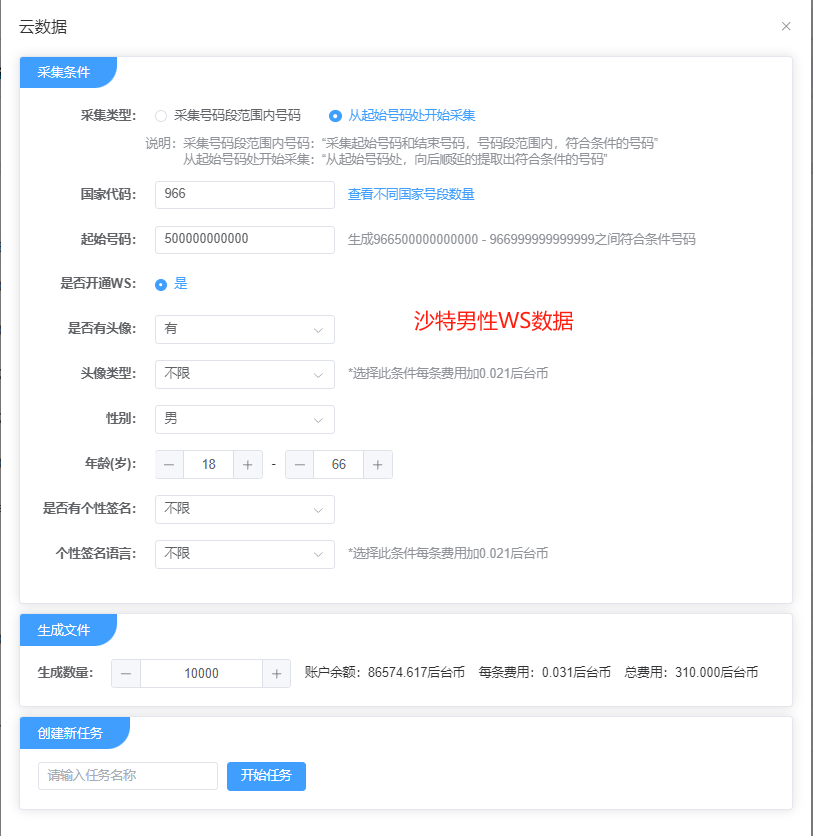
Task: Click the 国家代码 input field
Action: pyautogui.click(x=245, y=195)
